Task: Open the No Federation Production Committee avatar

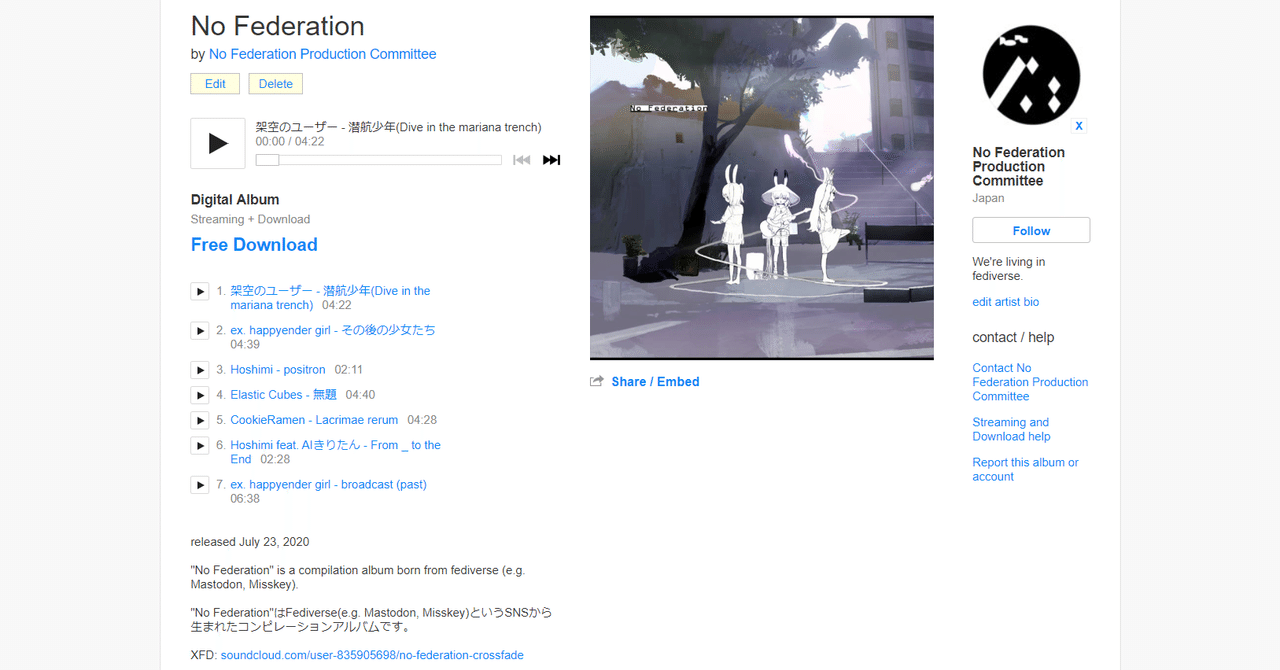Action: pos(1031,75)
